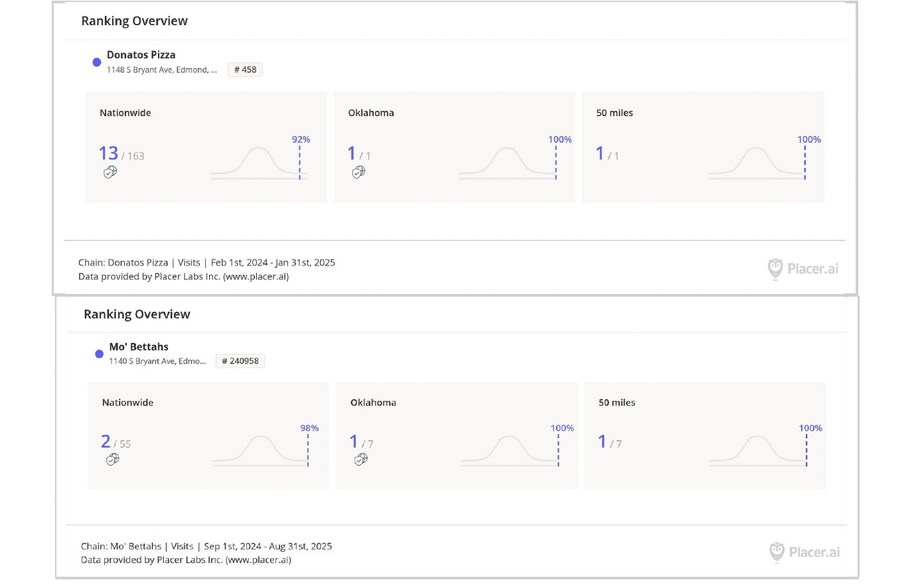Screen dimensions: 924x588
Task: Open the Donatos Pizza venue name
Action: point(141,55)
